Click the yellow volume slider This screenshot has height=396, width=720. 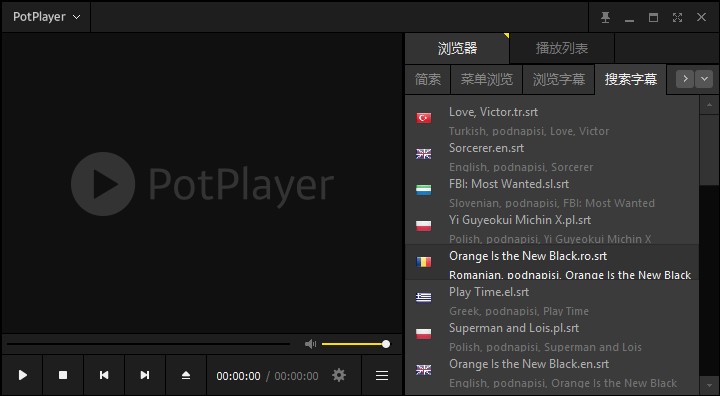click(x=355, y=344)
